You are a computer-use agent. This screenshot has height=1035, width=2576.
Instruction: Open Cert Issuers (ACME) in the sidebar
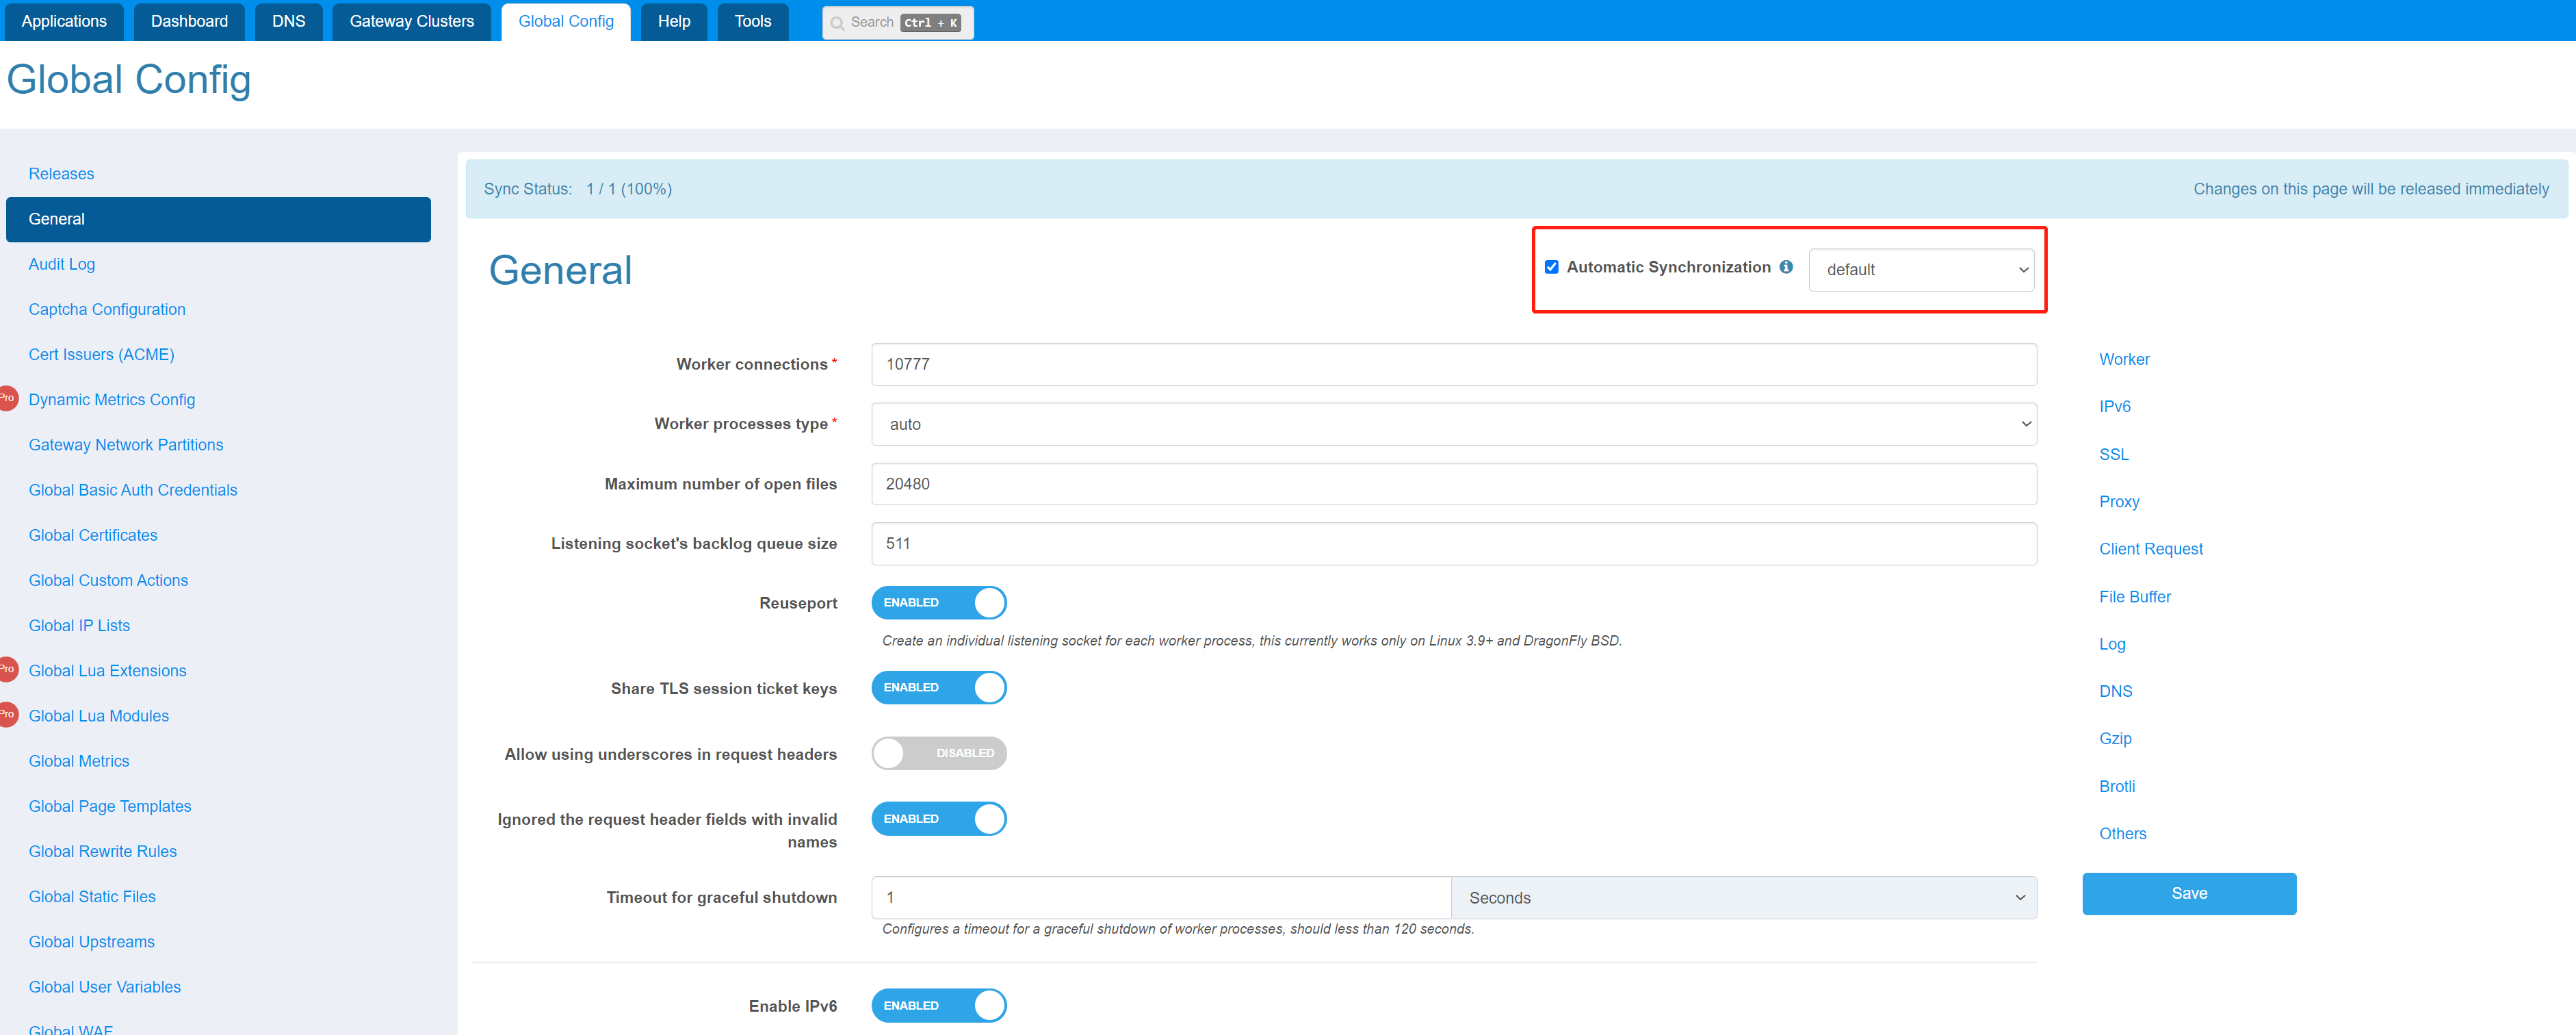pos(101,354)
